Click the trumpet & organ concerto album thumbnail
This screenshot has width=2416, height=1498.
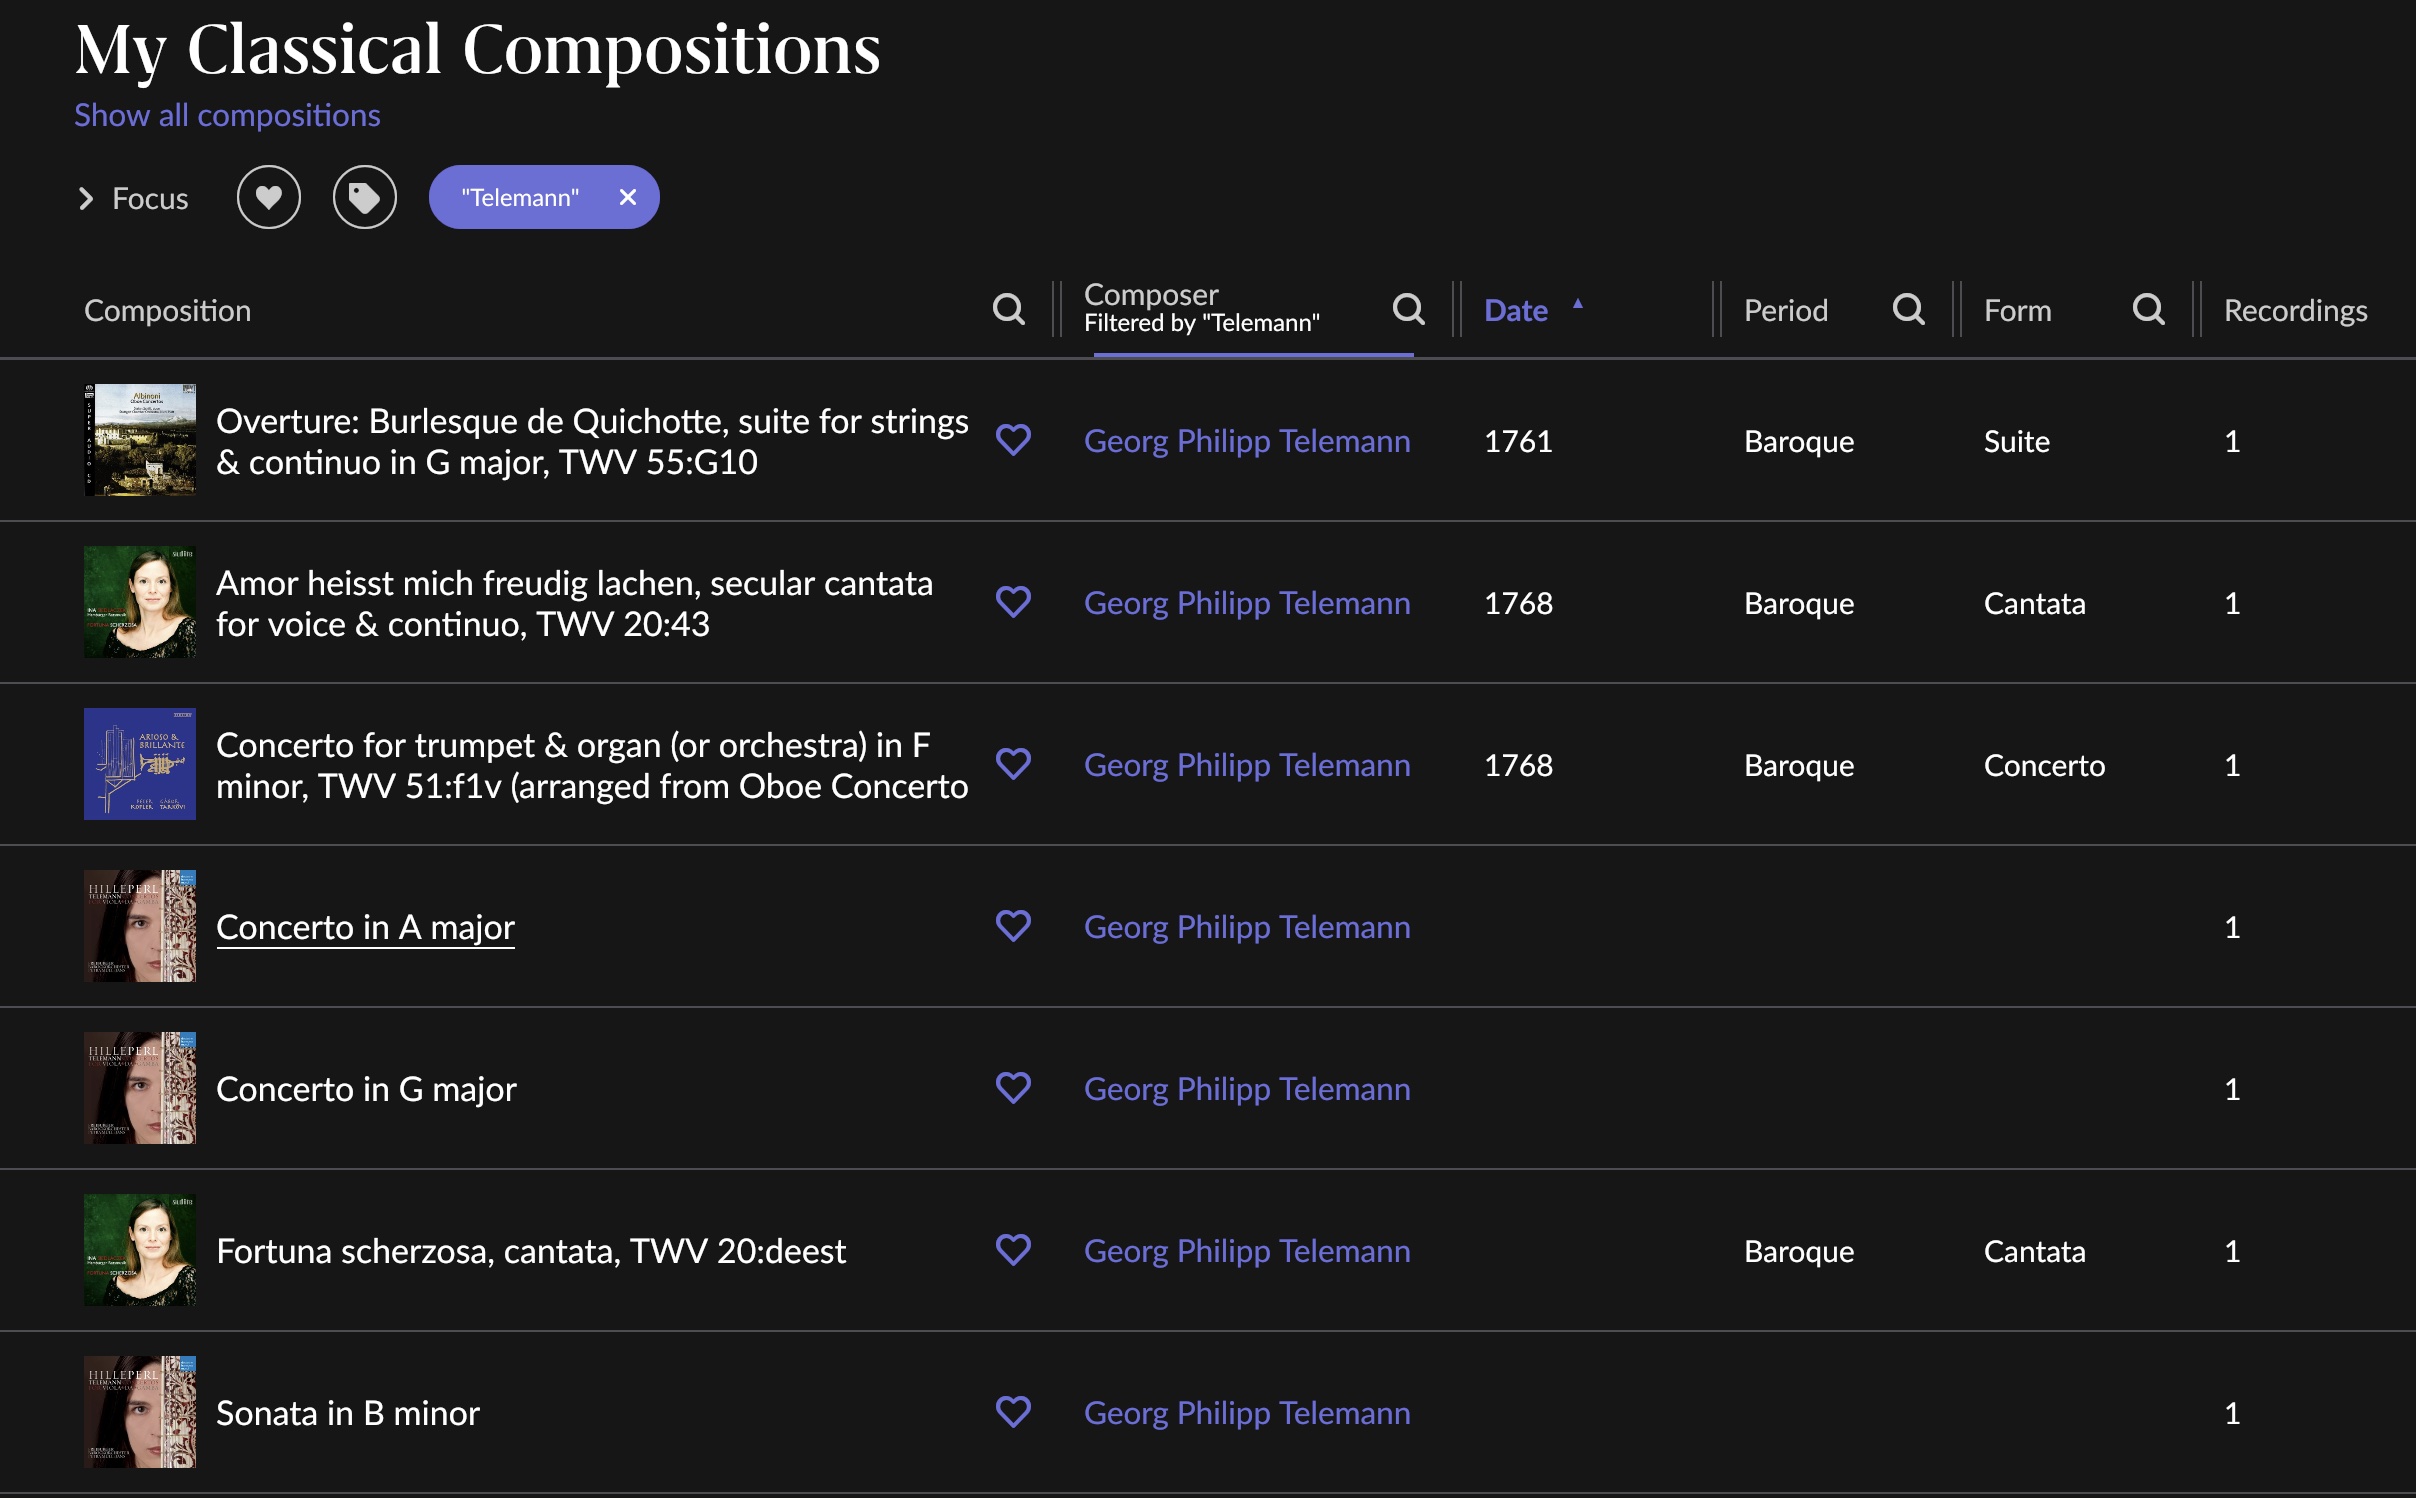(x=140, y=764)
